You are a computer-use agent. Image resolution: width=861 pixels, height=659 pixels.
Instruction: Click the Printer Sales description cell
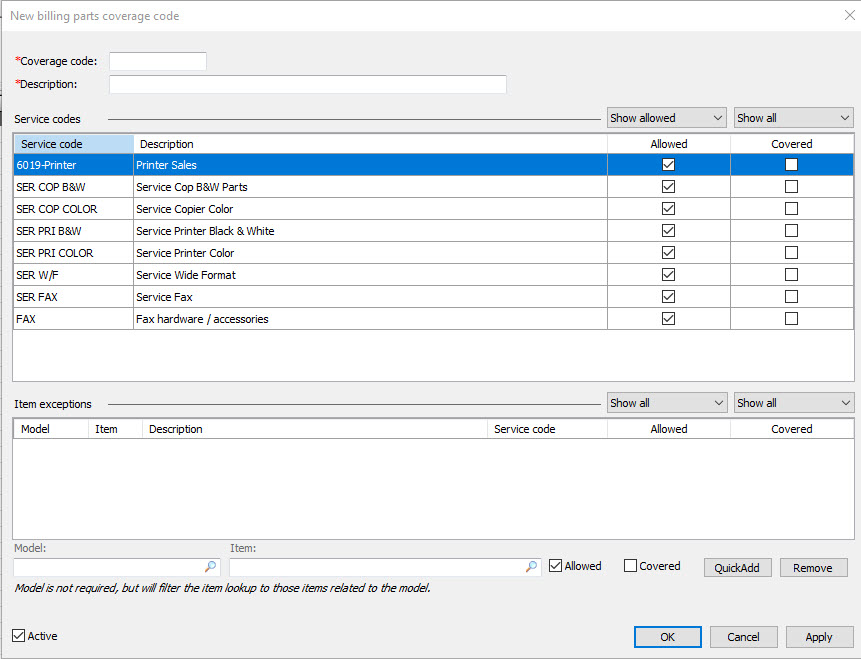(x=370, y=165)
